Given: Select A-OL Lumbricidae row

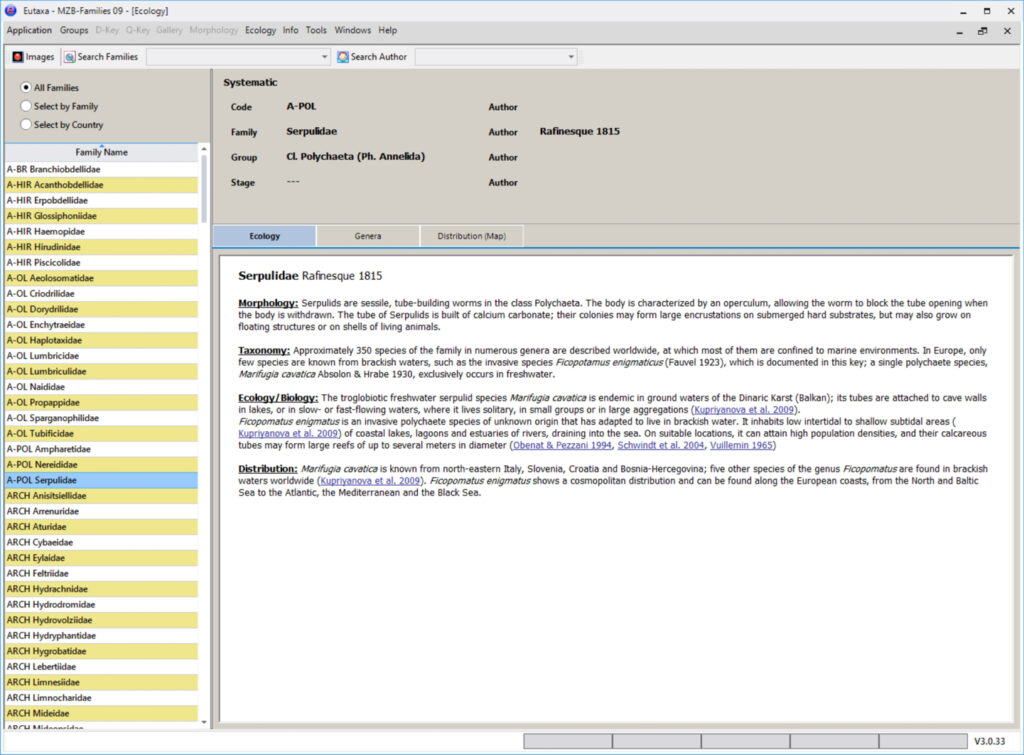Looking at the screenshot, I should coord(101,356).
